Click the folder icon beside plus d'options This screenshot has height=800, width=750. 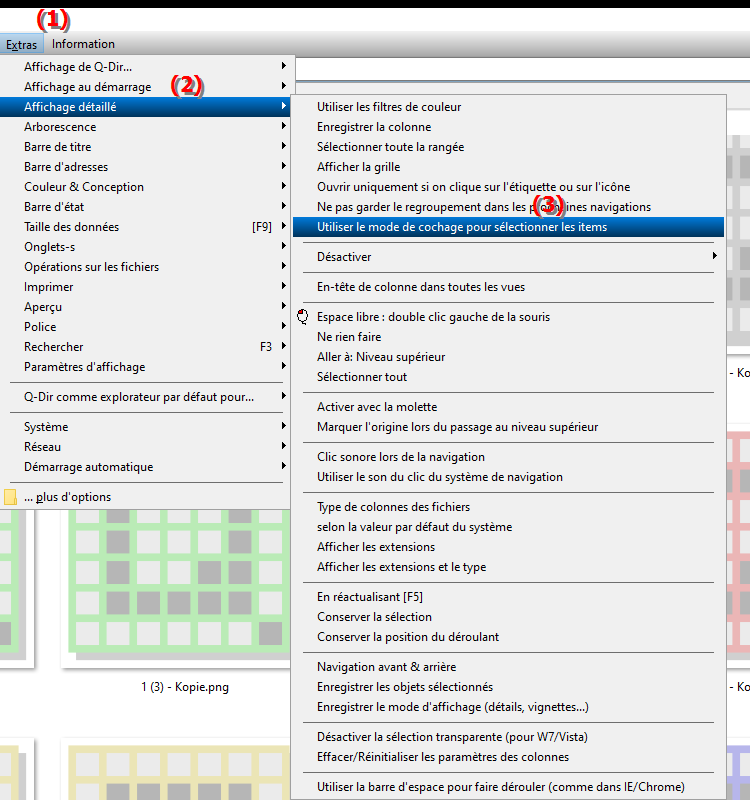[11, 497]
